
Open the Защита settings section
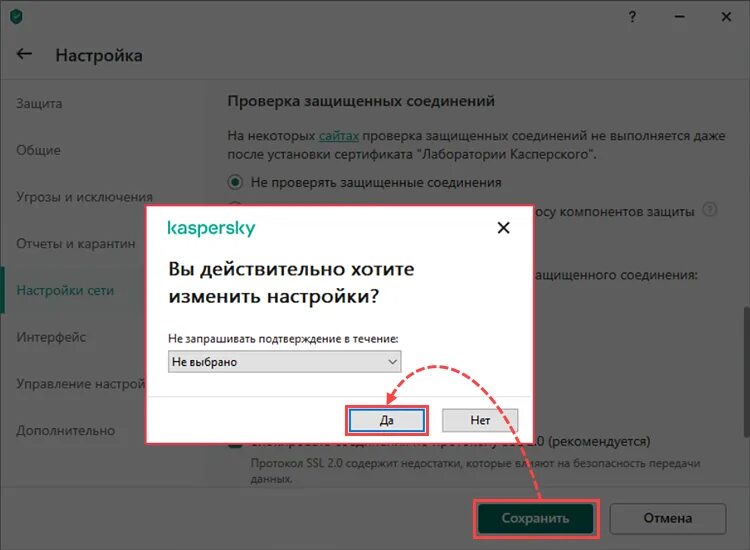(39, 103)
